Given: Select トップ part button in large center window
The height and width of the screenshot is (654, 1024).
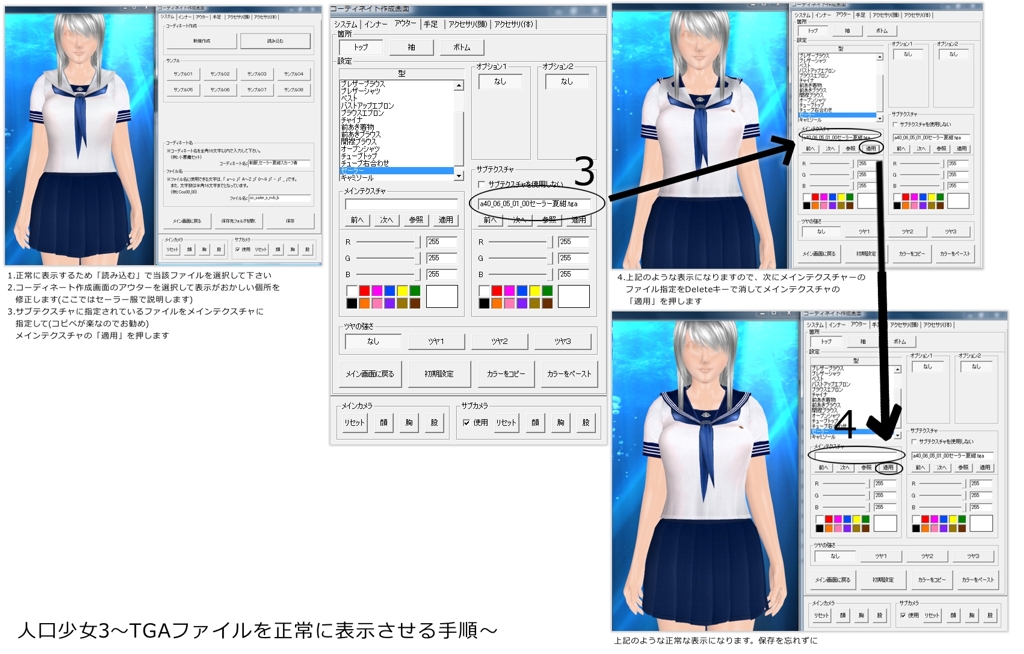Looking at the screenshot, I should [360, 47].
